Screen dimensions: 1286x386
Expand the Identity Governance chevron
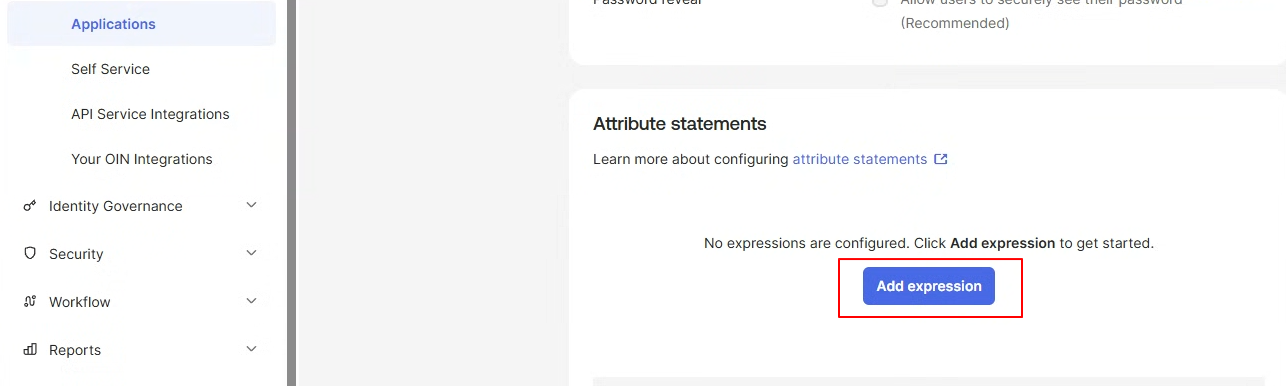tap(251, 205)
